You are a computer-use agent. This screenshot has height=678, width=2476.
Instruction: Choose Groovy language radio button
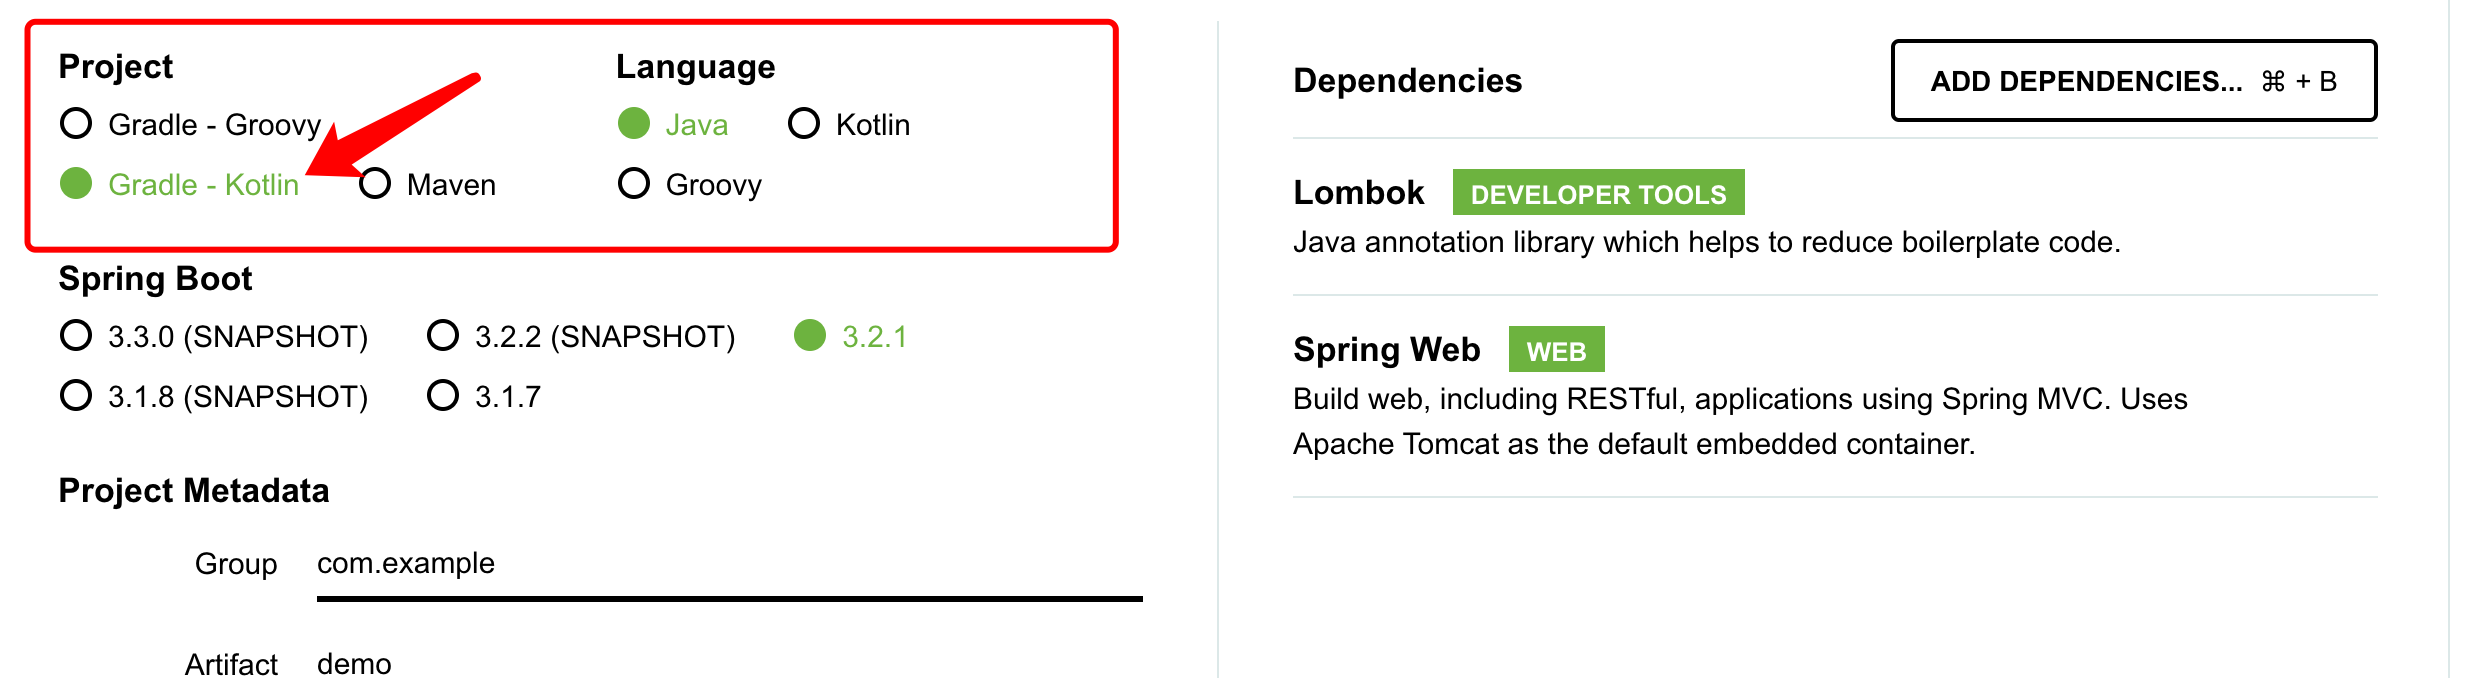click(x=635, y=184)
